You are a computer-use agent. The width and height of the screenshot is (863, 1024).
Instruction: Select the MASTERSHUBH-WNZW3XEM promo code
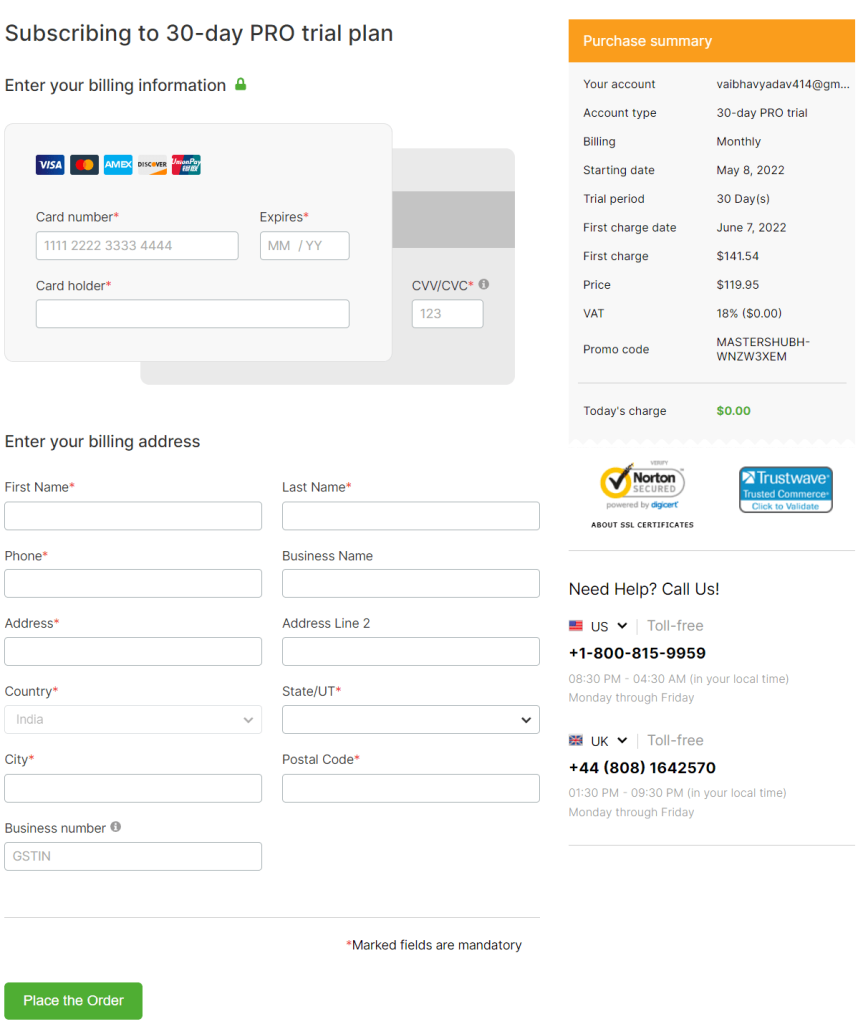(762, 349)
